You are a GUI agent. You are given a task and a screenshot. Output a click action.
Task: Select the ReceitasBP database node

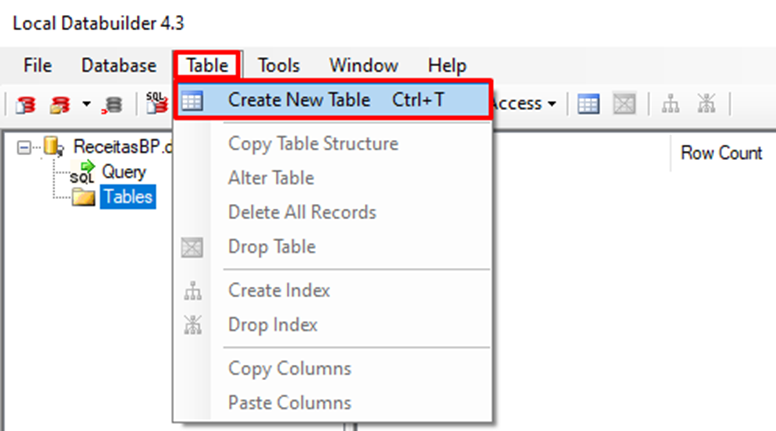pyautogui.click(x=109, y=148)
